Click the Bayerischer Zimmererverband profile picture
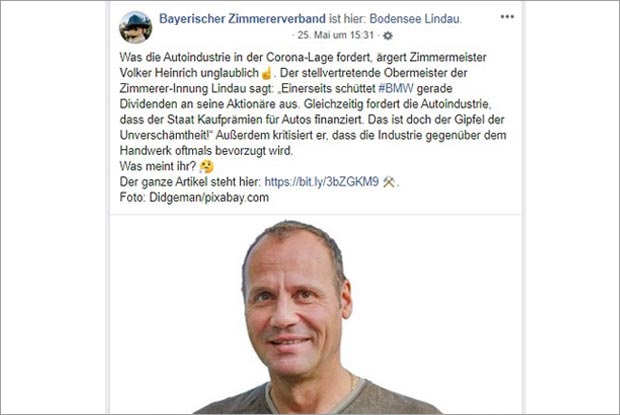Image resolution: width=620 pixels, height=415 pixels. [136, 27]
